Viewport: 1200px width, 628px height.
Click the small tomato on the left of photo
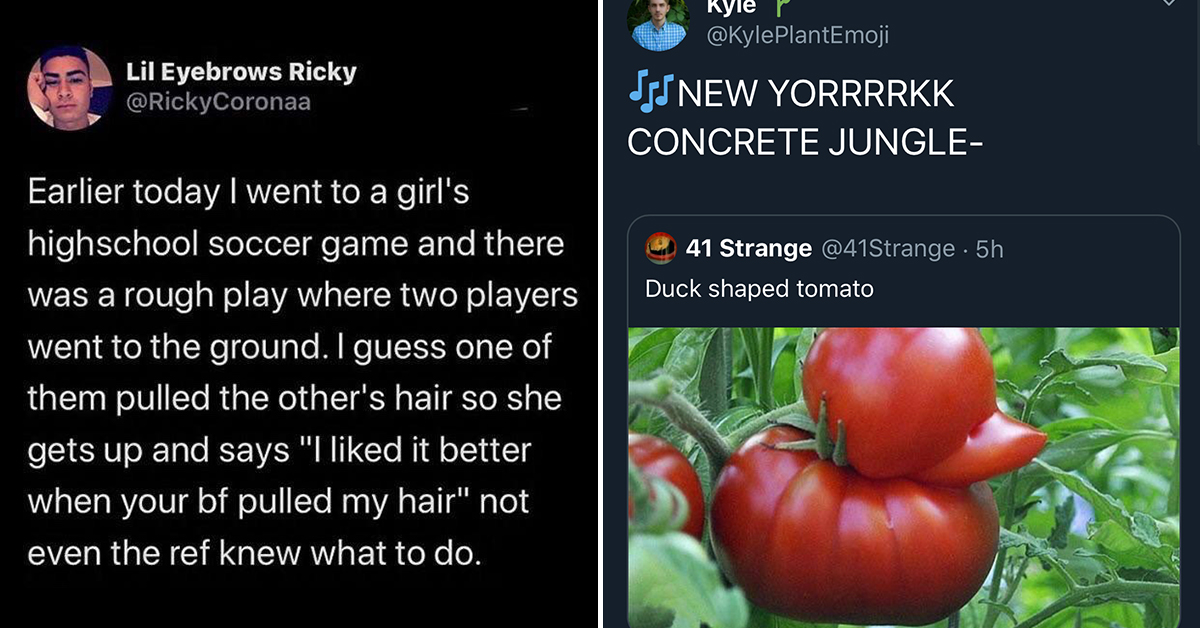tap(665, 483)
